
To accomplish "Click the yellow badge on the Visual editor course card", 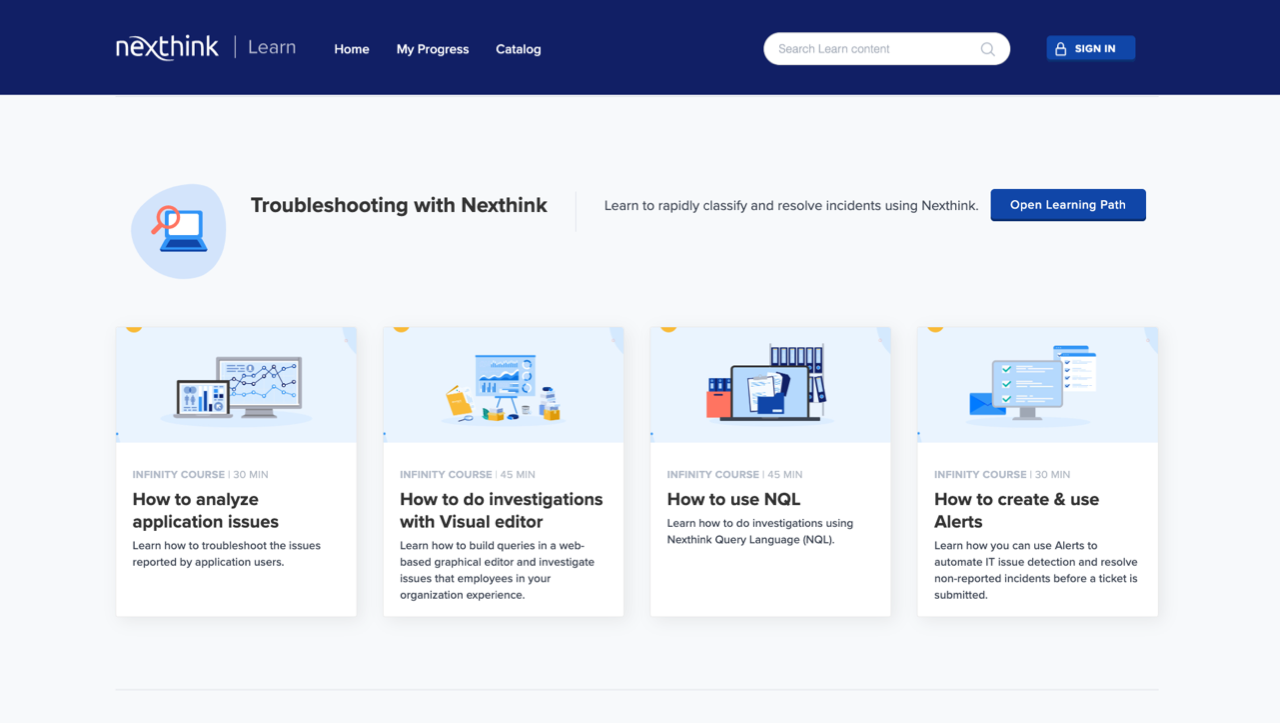I will point(400,328).
